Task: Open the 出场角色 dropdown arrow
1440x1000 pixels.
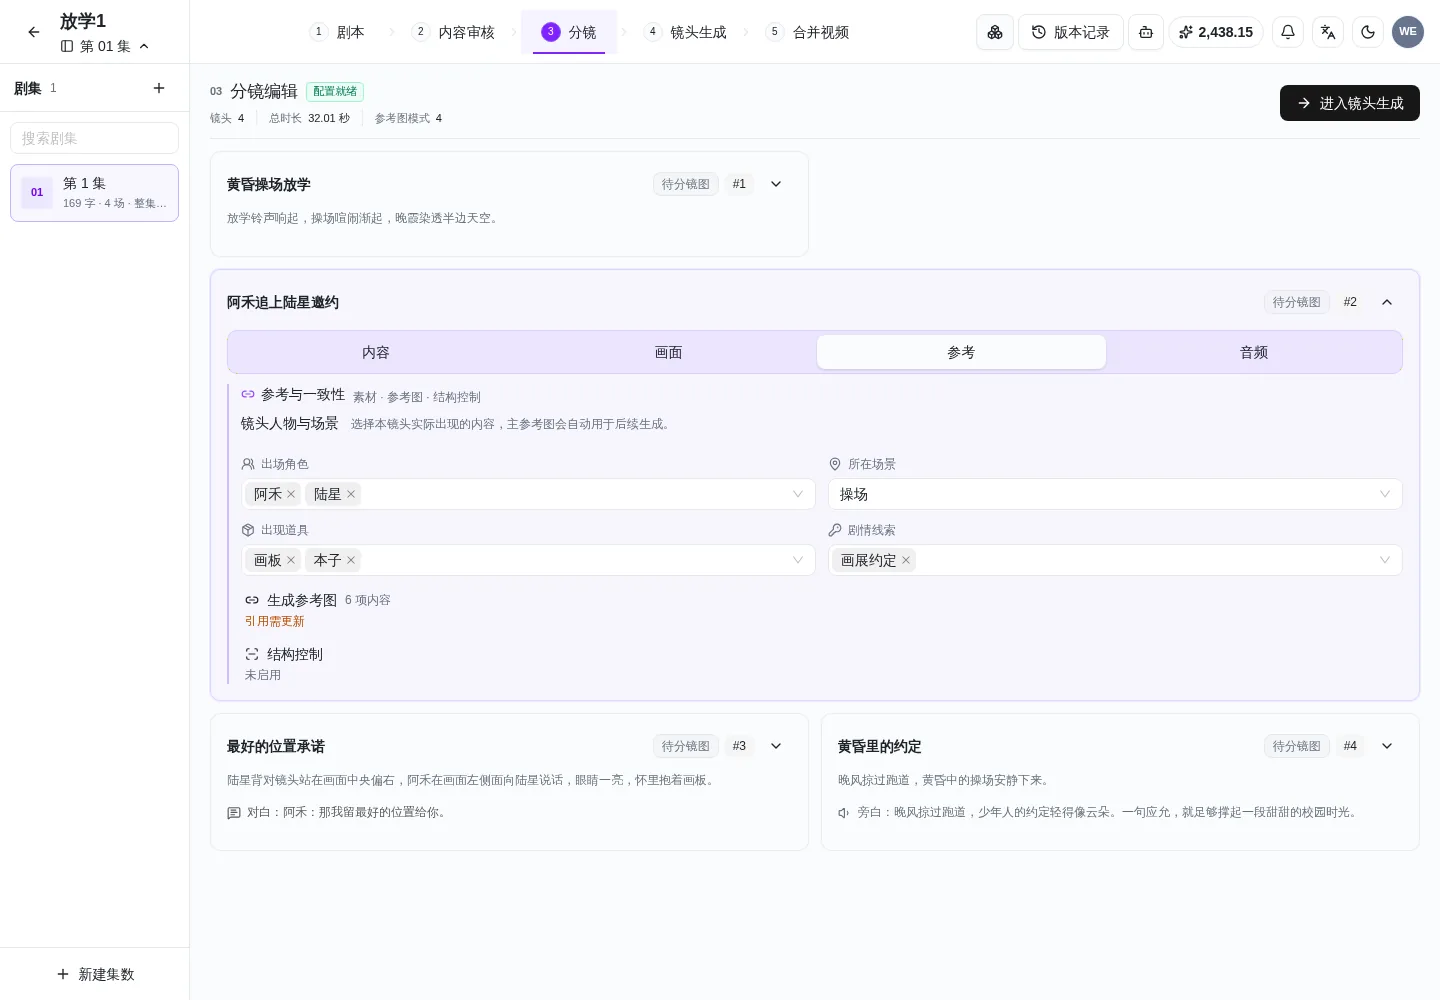Action: [x=798, y=494]
